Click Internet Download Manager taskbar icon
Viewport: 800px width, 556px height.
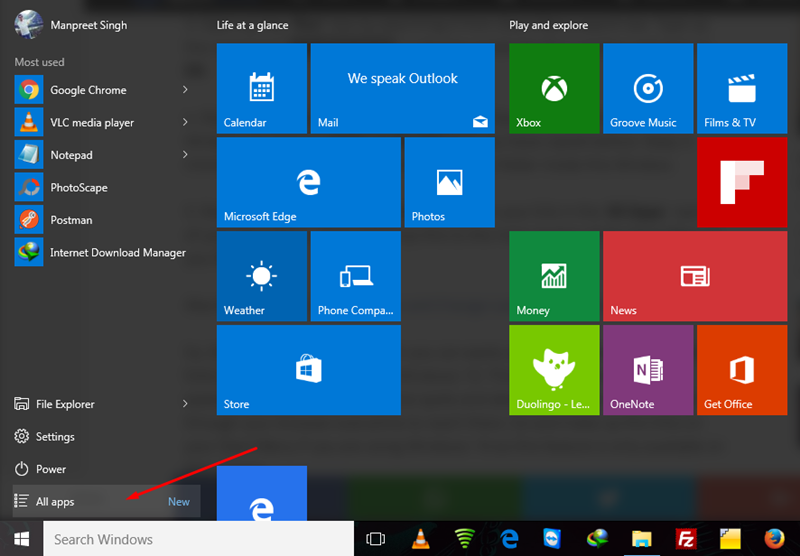(x=597, y=539)
